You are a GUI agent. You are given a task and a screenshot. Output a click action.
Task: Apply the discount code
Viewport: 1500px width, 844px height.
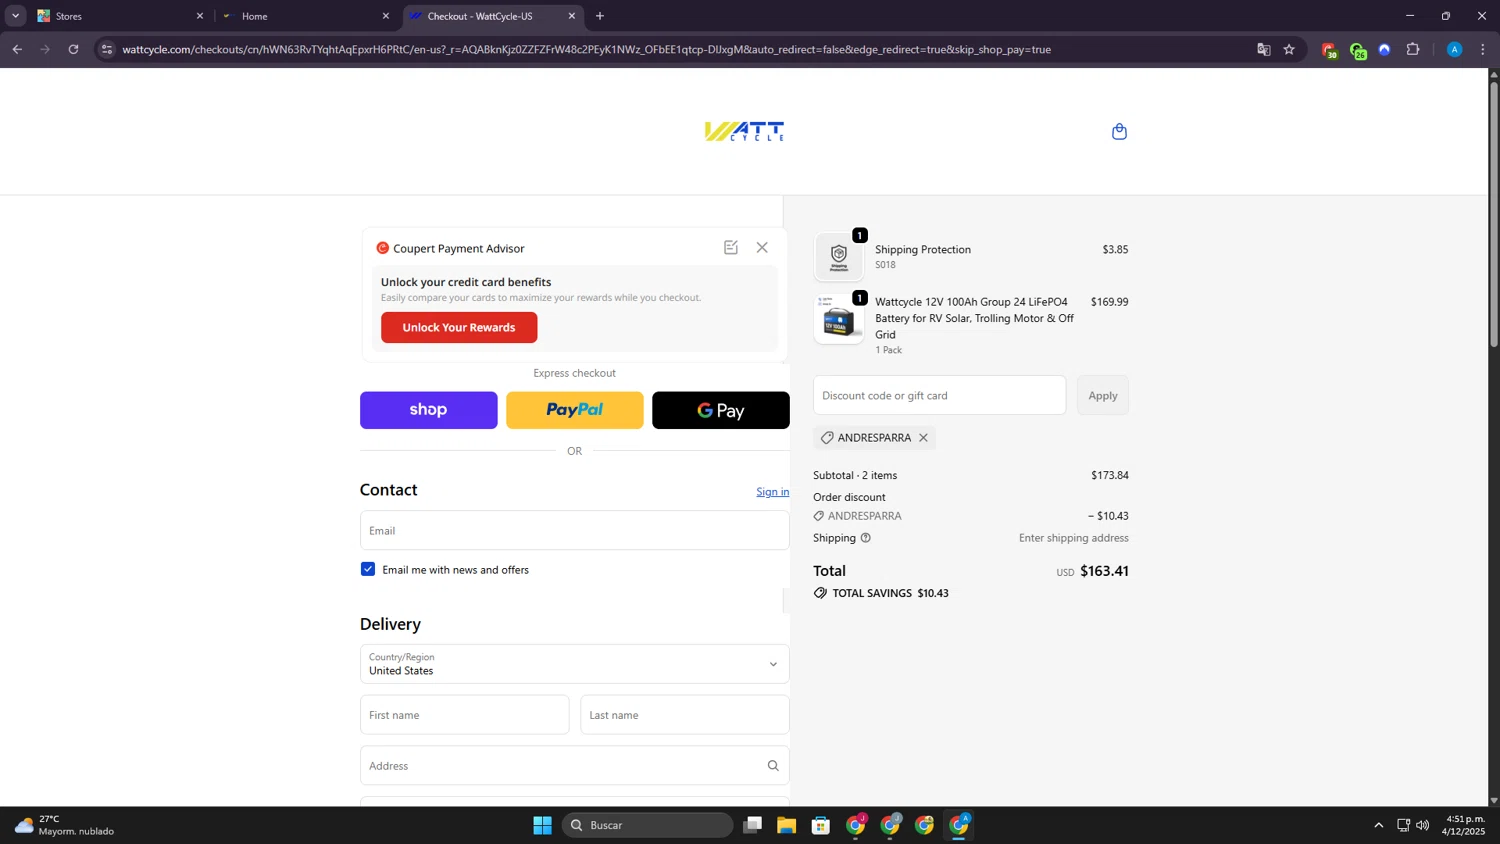tap(1103, 395)
